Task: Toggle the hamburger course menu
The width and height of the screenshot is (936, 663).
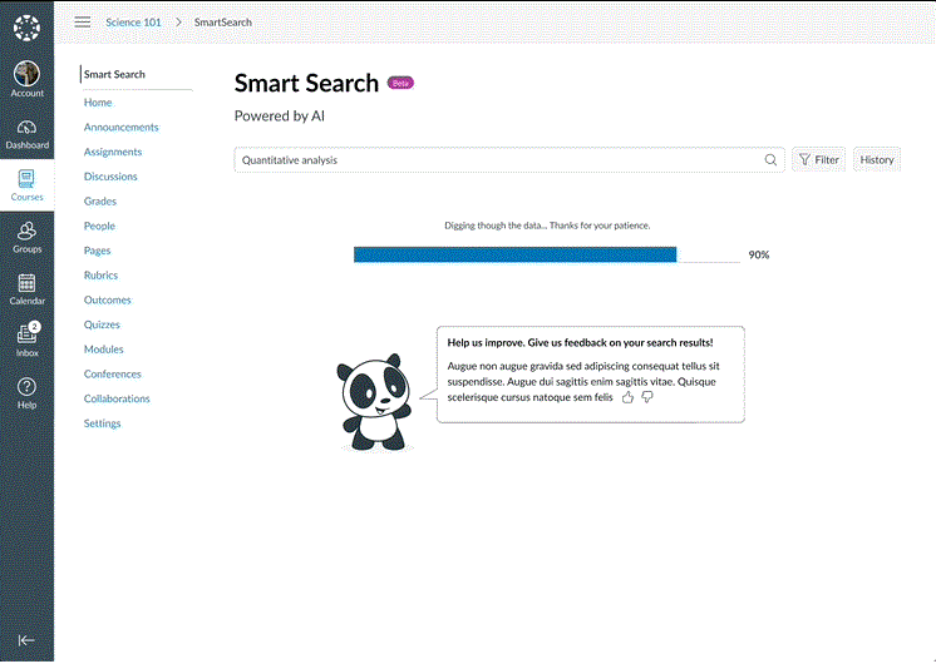Action: [83, 22]
